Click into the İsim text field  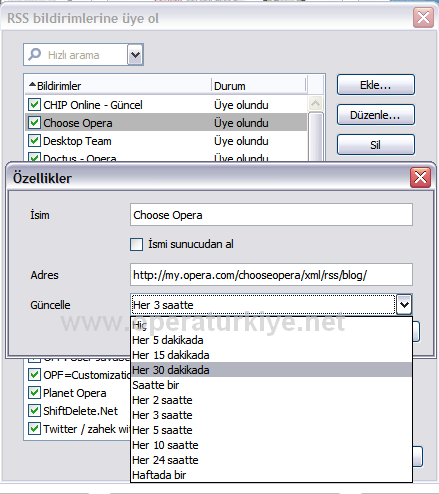(x=271, y=215)
